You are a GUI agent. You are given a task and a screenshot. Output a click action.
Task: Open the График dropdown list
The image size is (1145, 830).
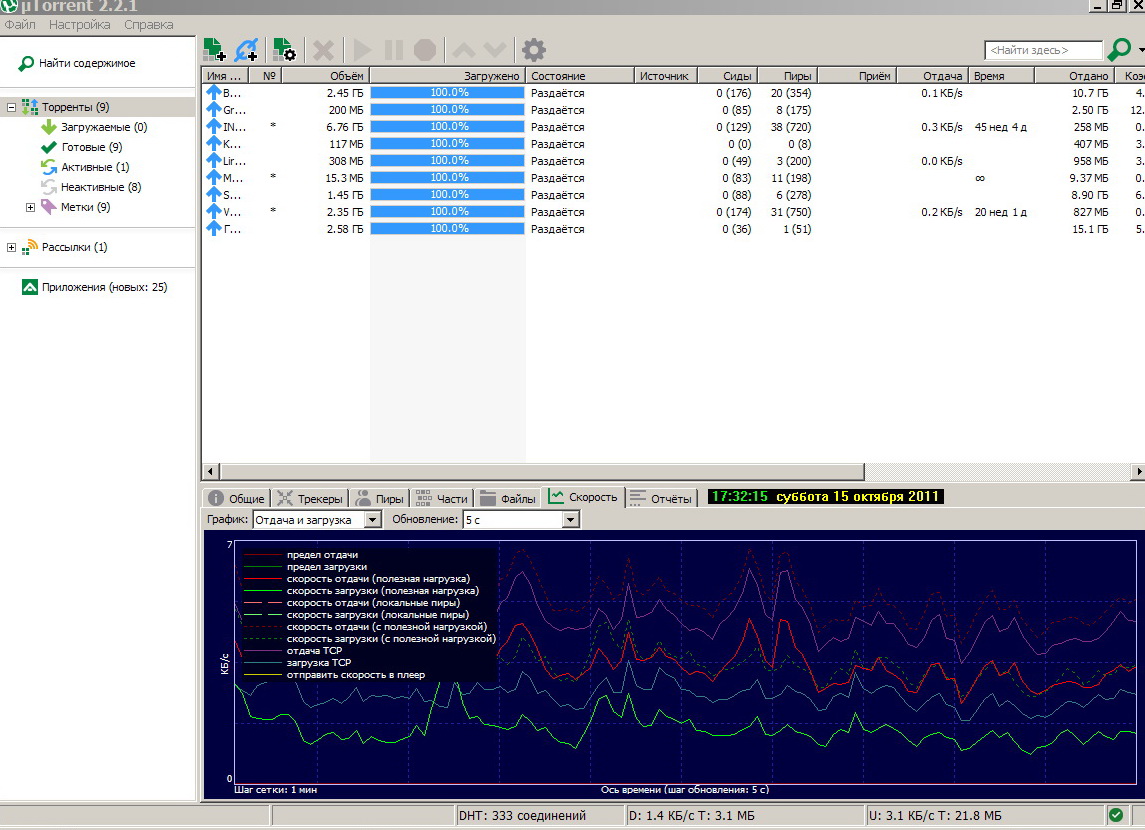tap(372, 520)
